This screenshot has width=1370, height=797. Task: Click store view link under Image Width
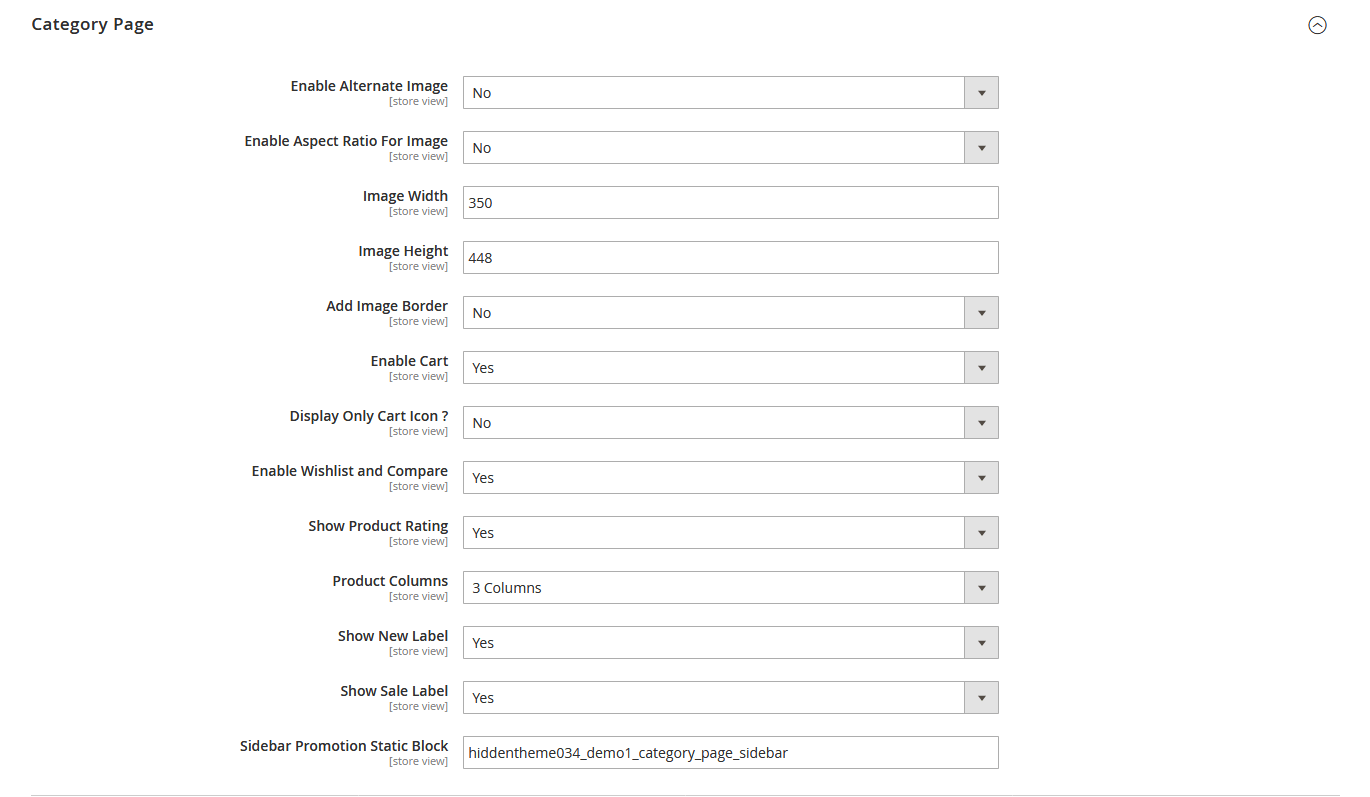click(x=418, y=210)
